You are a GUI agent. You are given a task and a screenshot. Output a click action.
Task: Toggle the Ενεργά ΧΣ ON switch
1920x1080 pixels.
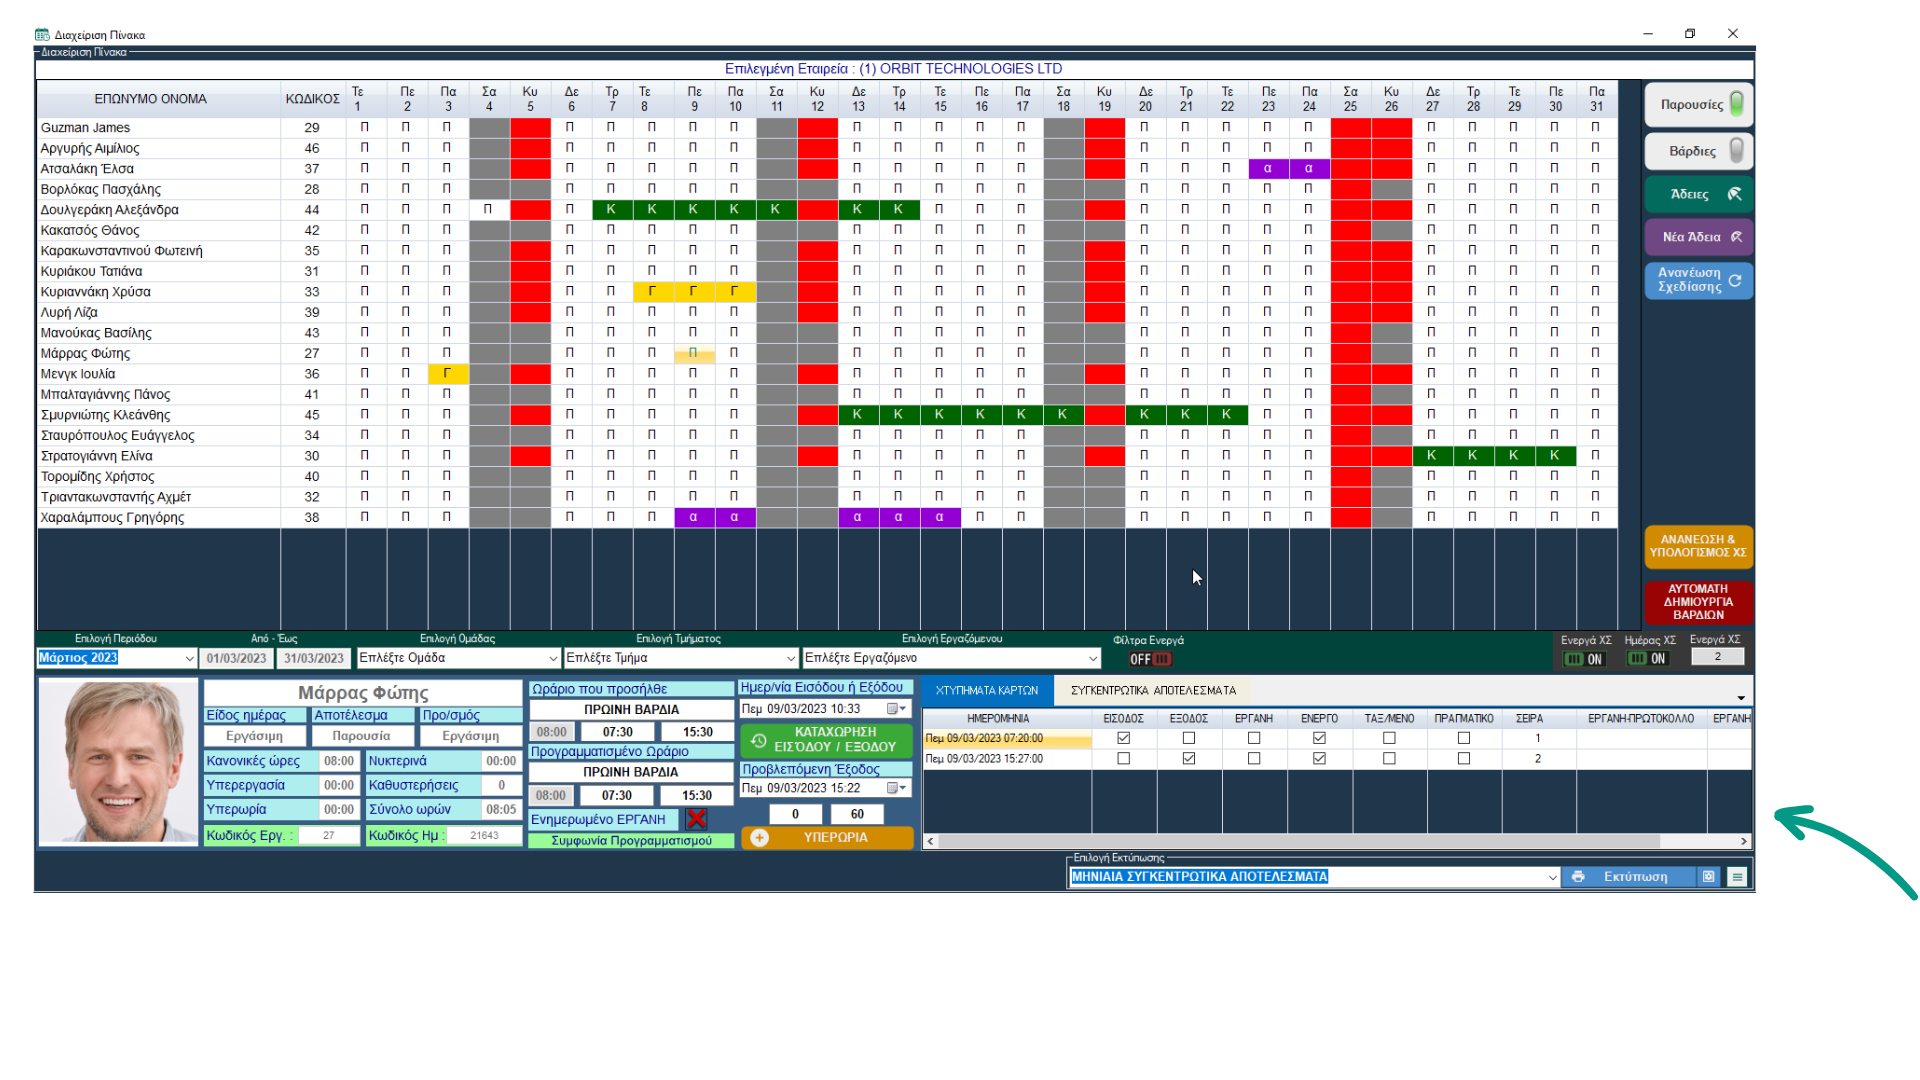coord(1584,659)
